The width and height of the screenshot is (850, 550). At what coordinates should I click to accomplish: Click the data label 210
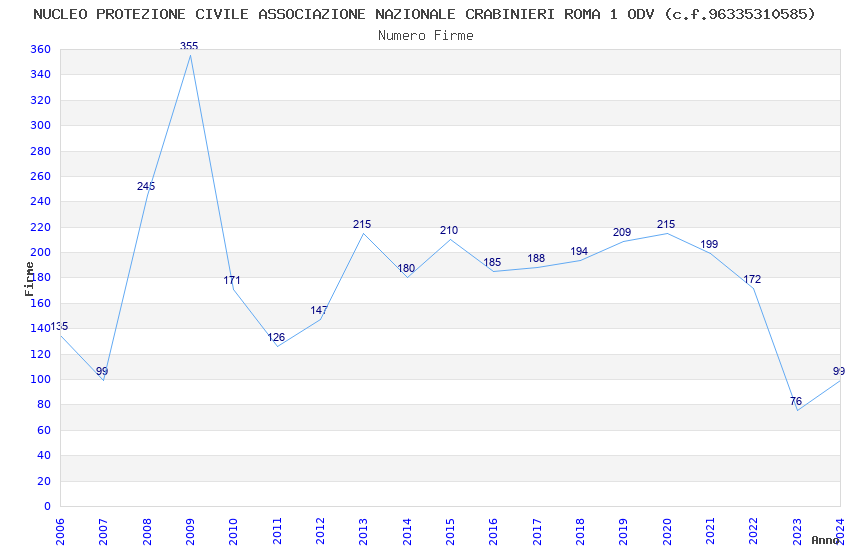click(x=449, y=230)
